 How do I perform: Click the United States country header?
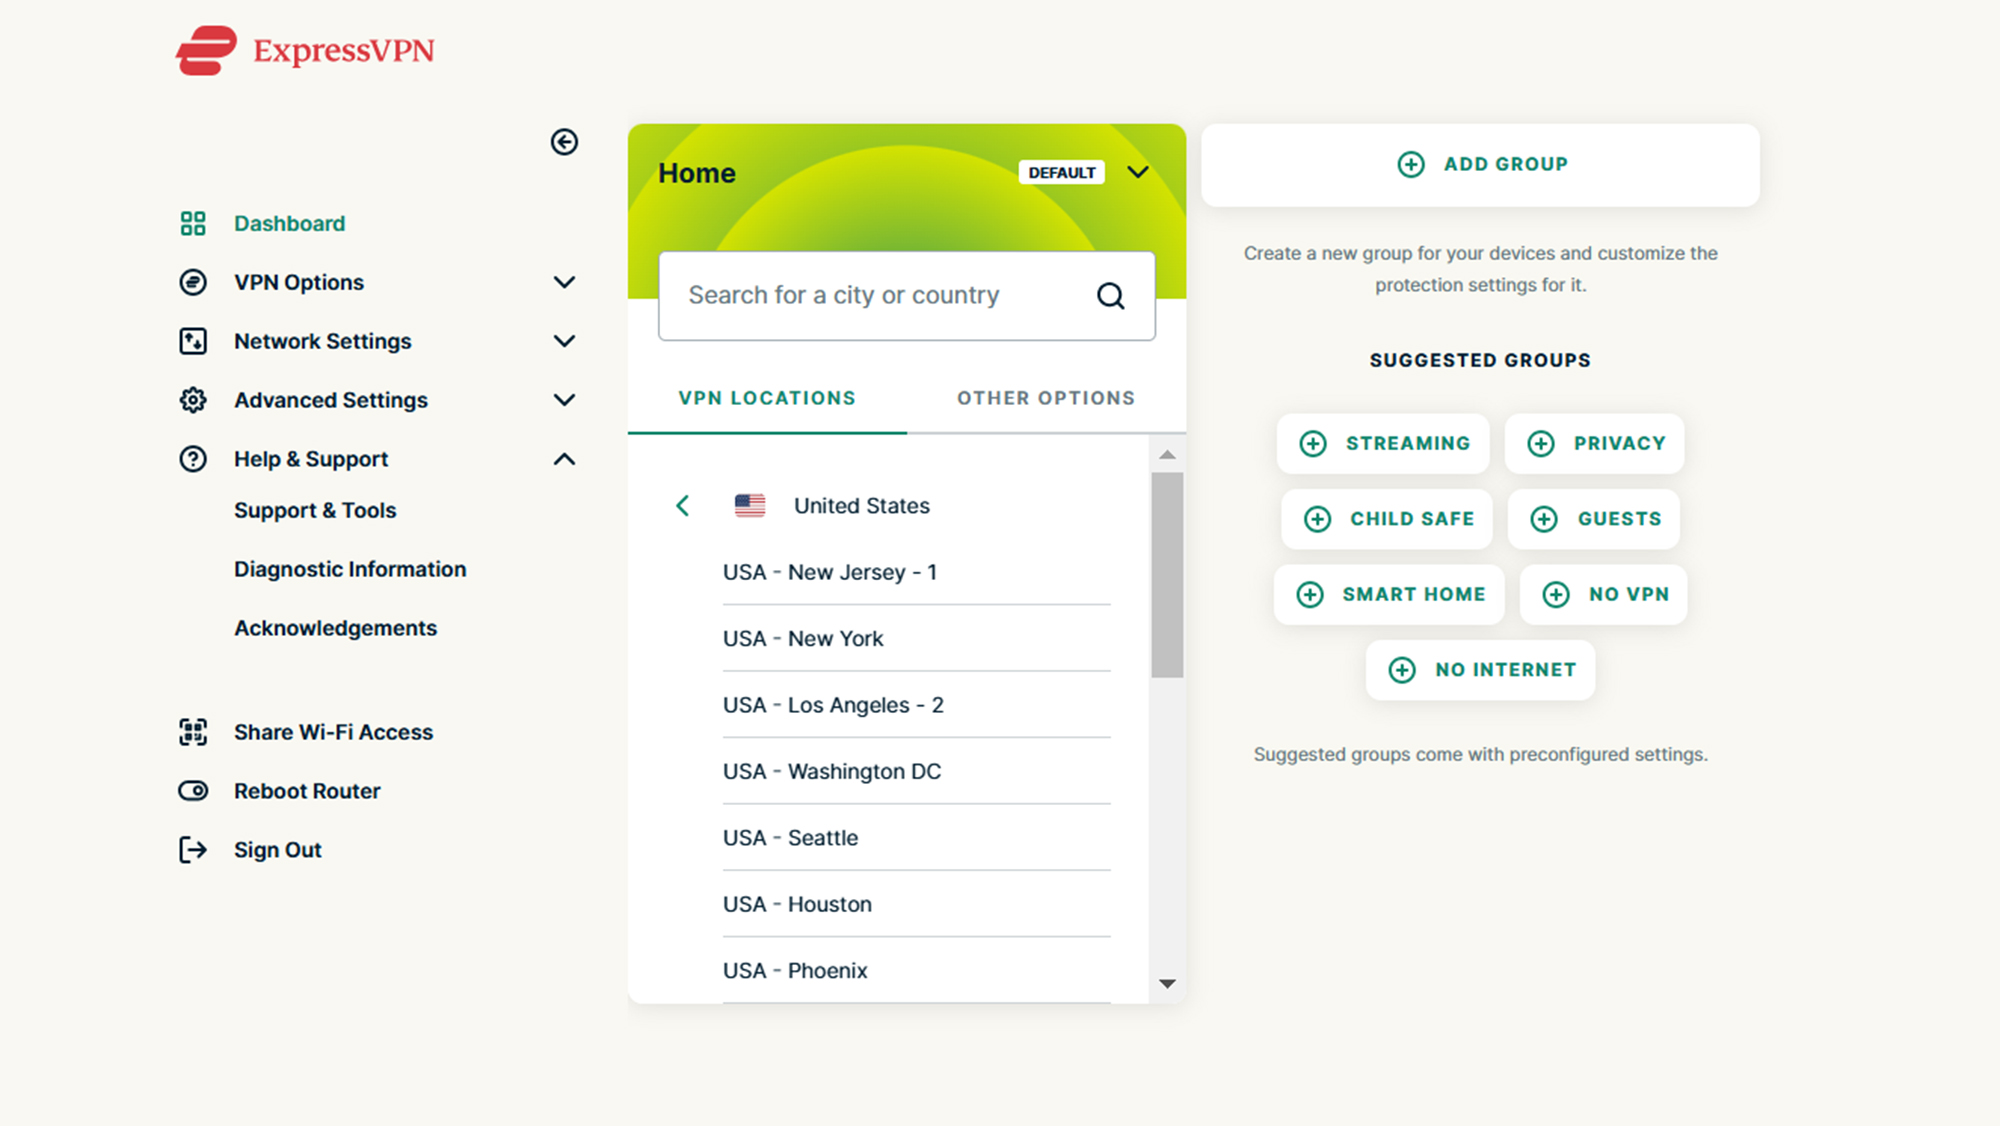pos(862,506)
